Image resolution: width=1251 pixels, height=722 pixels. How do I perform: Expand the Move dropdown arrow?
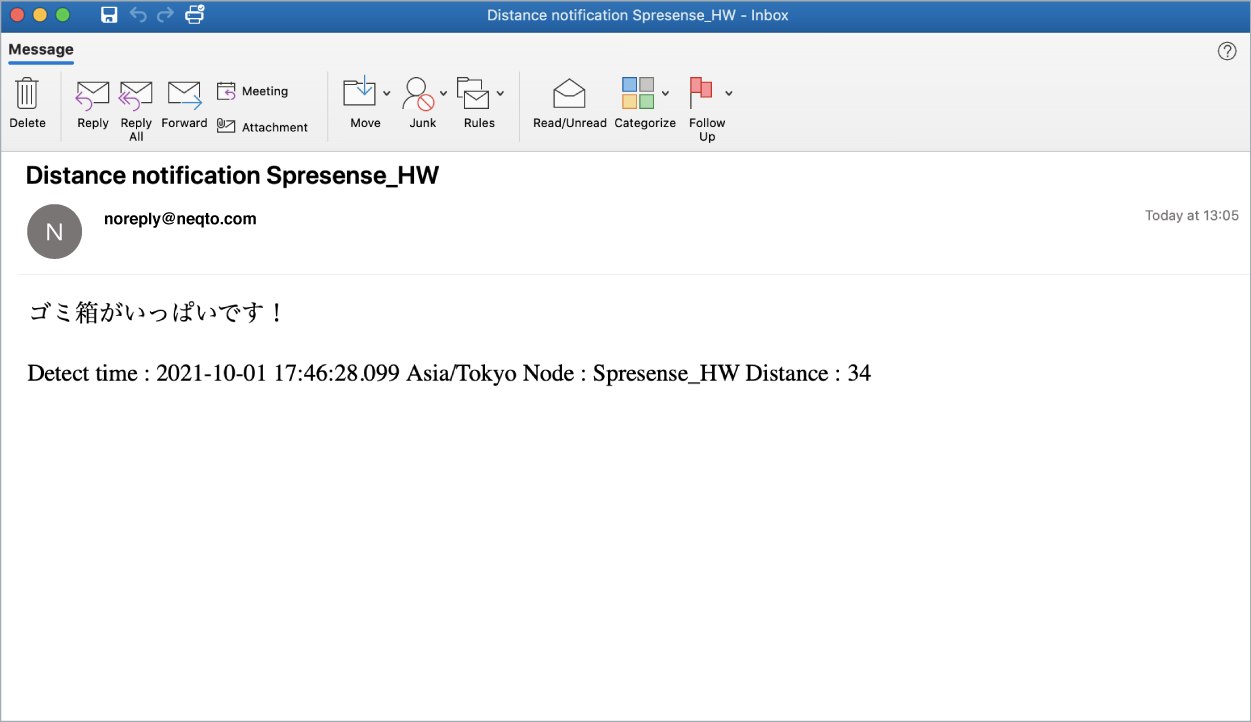coord(386,92)
